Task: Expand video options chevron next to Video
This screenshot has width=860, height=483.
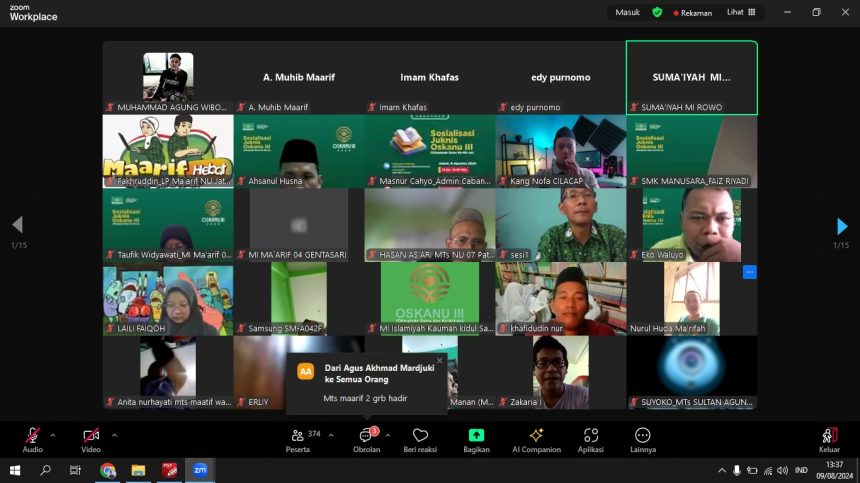Action: pos(114,435)
